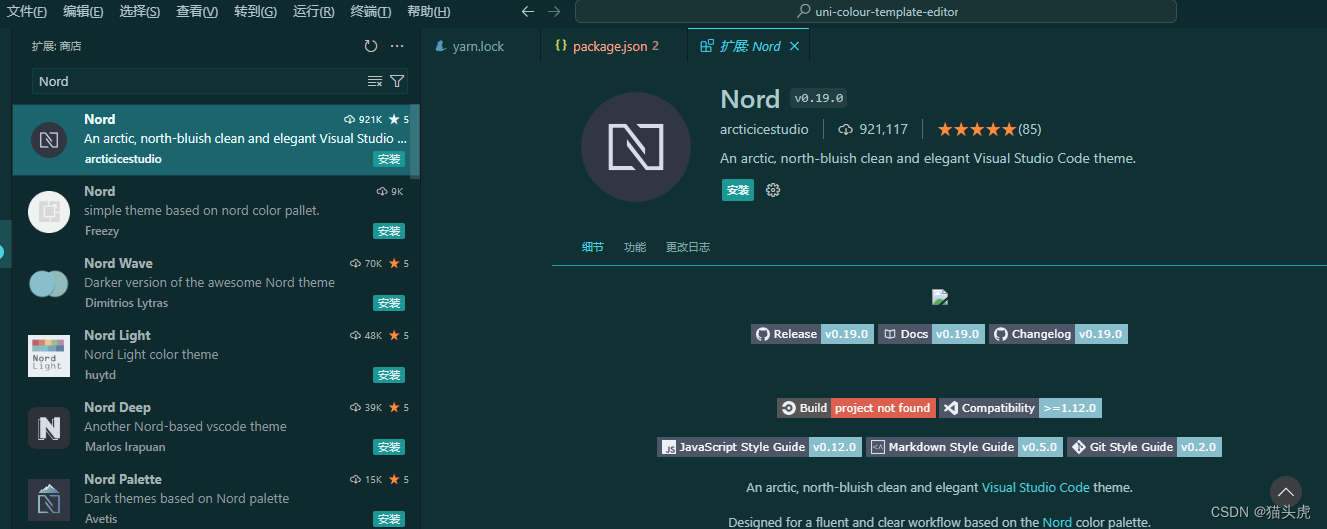Open the 终端(T) menu
1327x529 pixels.
tap(371, 12)
